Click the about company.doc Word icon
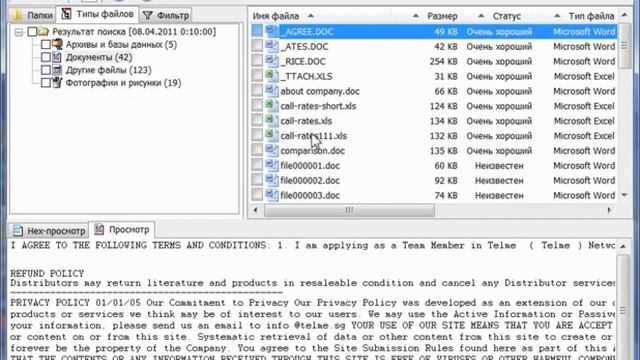This screenshot has height=360, width=640. 271,91
